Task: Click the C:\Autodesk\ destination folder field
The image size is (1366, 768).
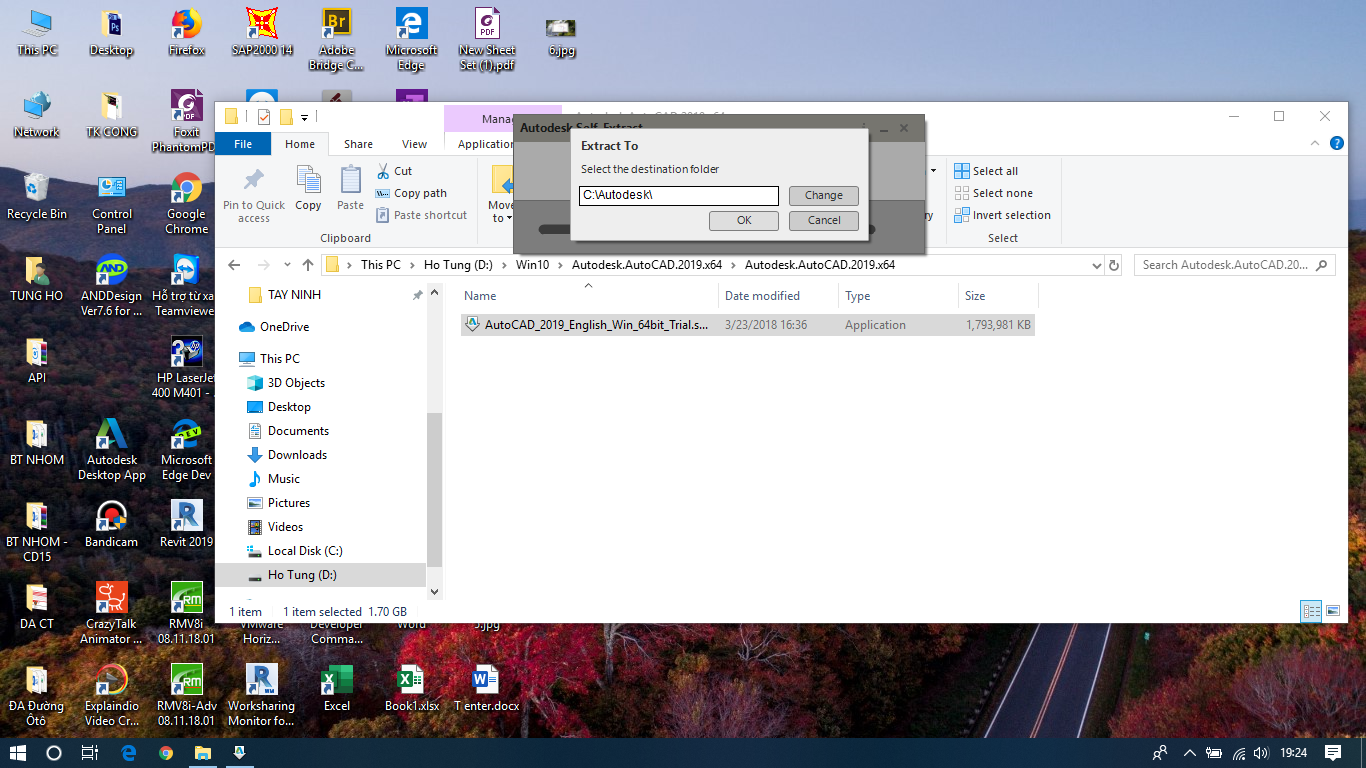Action: click(679, 195)
